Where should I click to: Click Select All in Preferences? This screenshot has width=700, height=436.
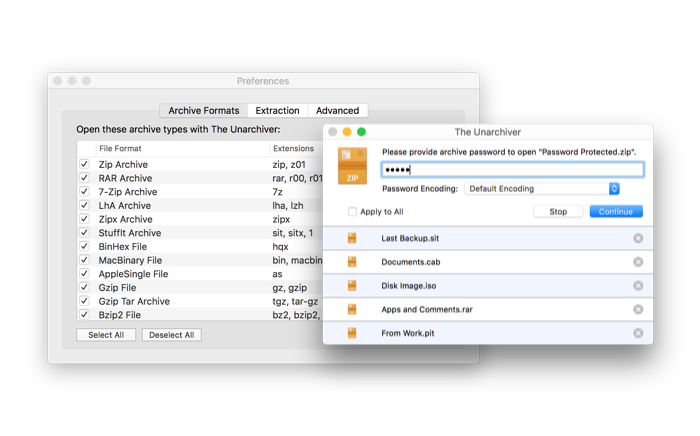coord(106,335)
